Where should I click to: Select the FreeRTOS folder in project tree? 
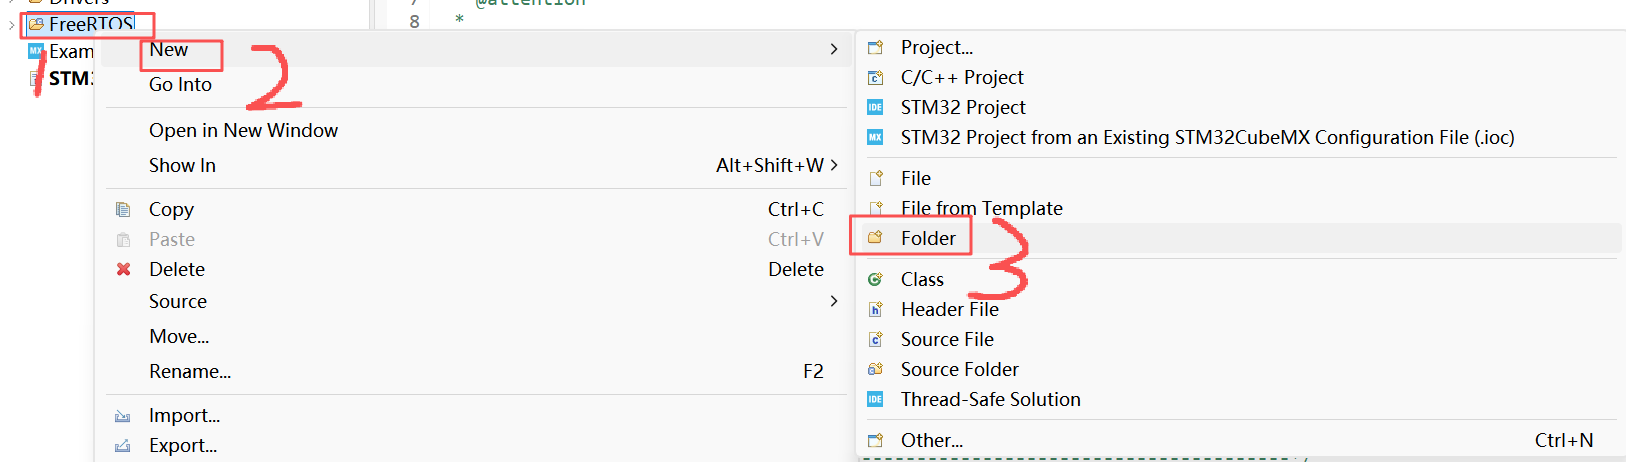coord(91,24)
